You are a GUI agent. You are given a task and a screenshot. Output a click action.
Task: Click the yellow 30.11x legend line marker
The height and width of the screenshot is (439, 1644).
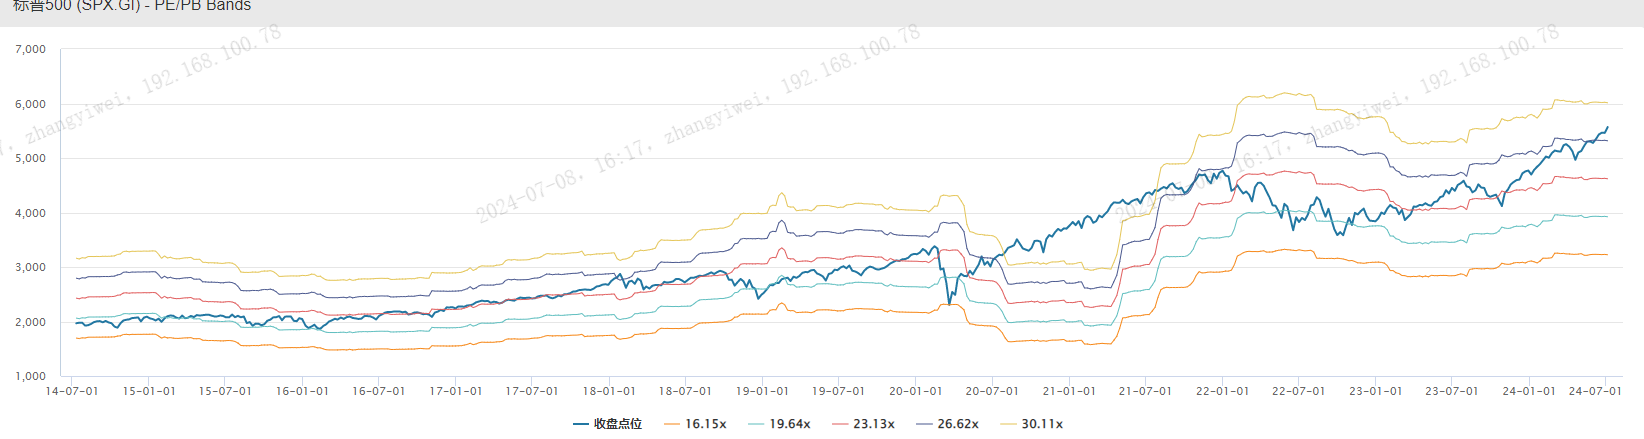(x=1008, y=424)
